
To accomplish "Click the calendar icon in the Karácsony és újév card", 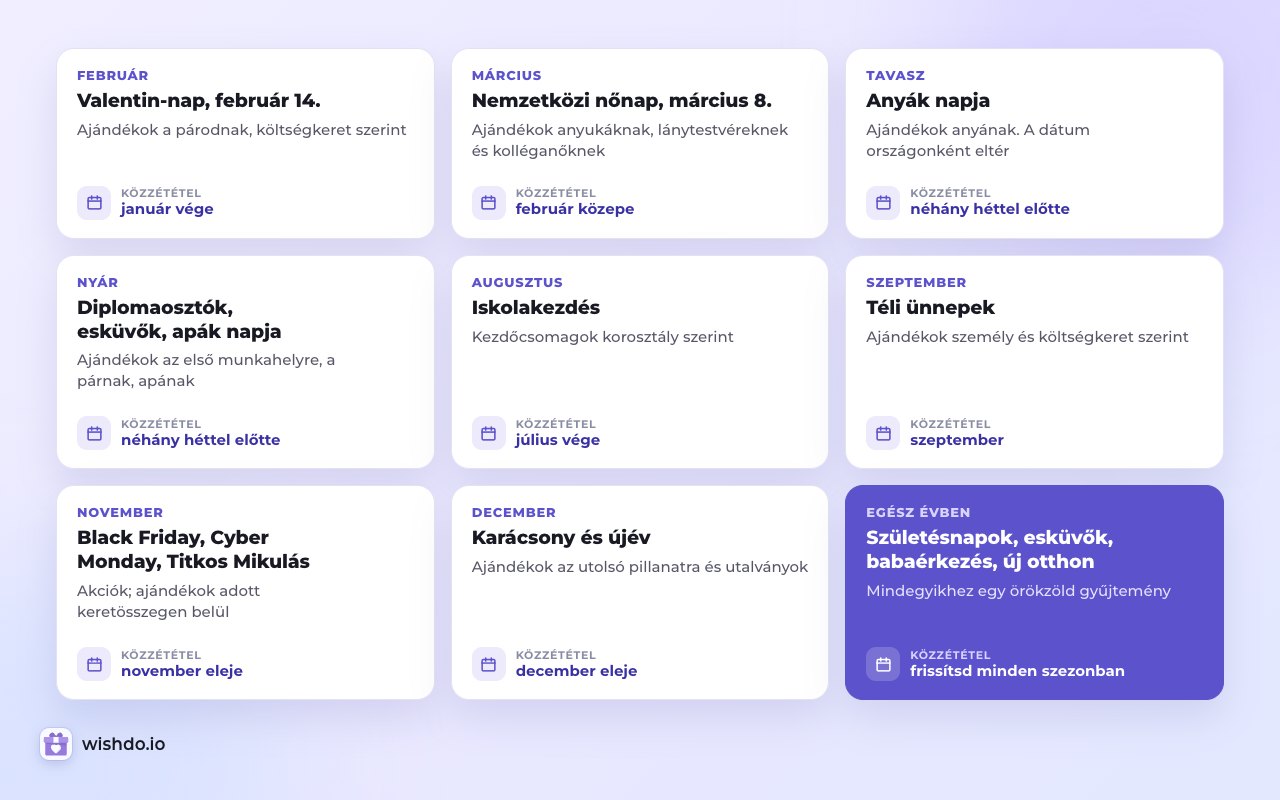I will point(489,664).
